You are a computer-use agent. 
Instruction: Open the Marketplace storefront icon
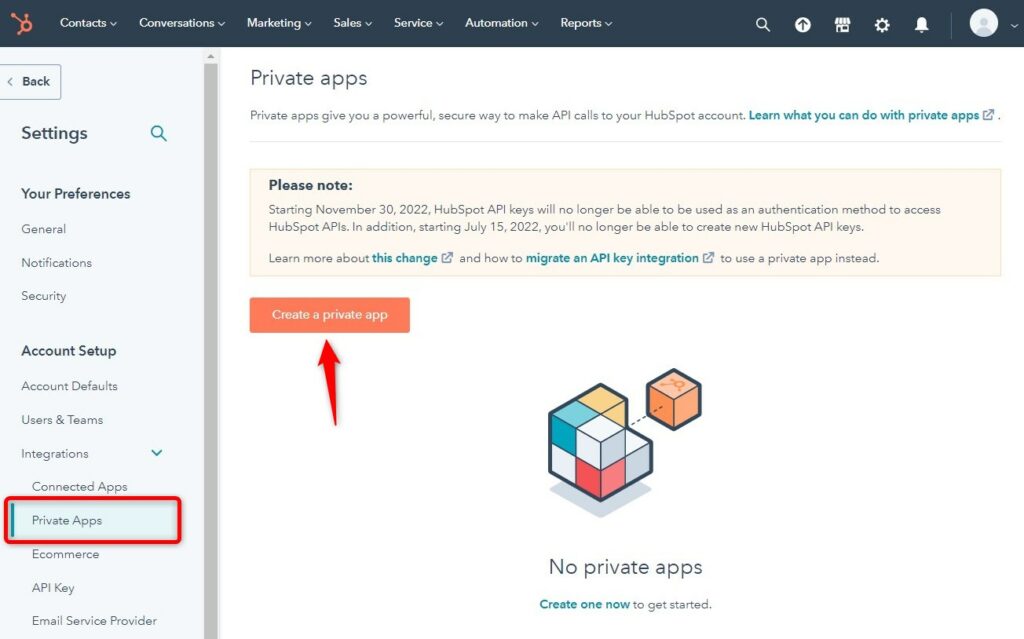842,25
